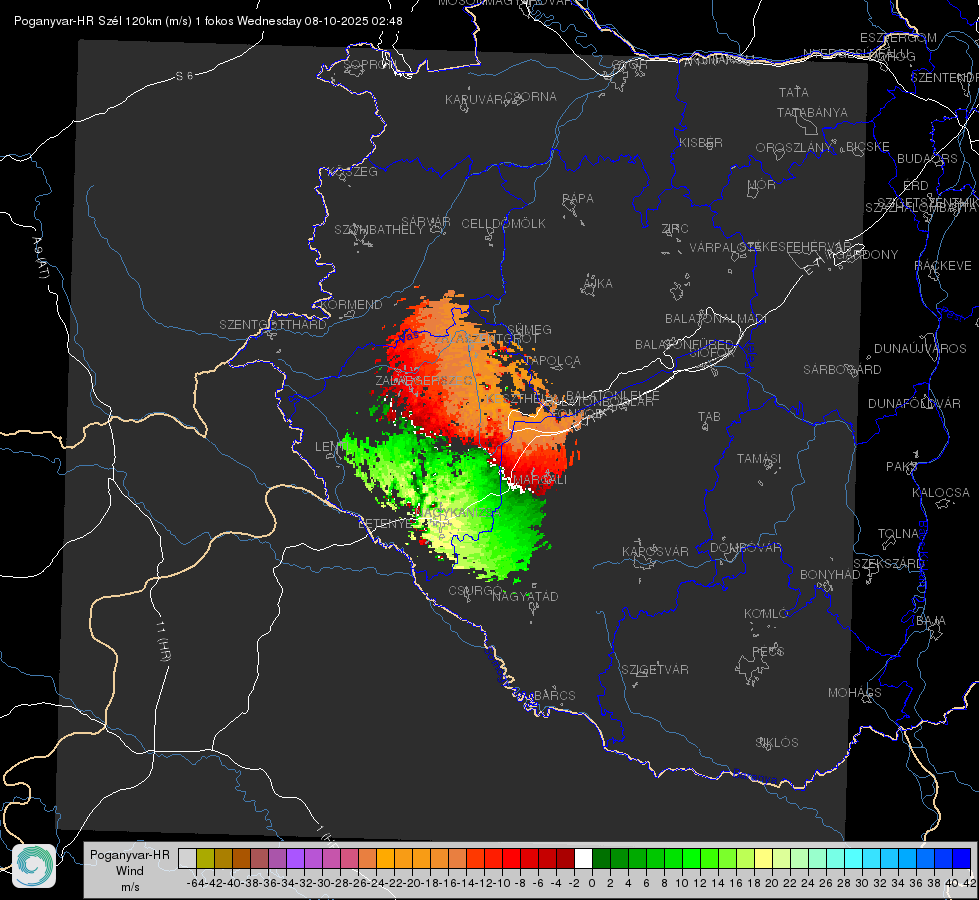Click the DOMBOVAR city label
The width and height of the screenshot is (979, 900).
point(745,548)
